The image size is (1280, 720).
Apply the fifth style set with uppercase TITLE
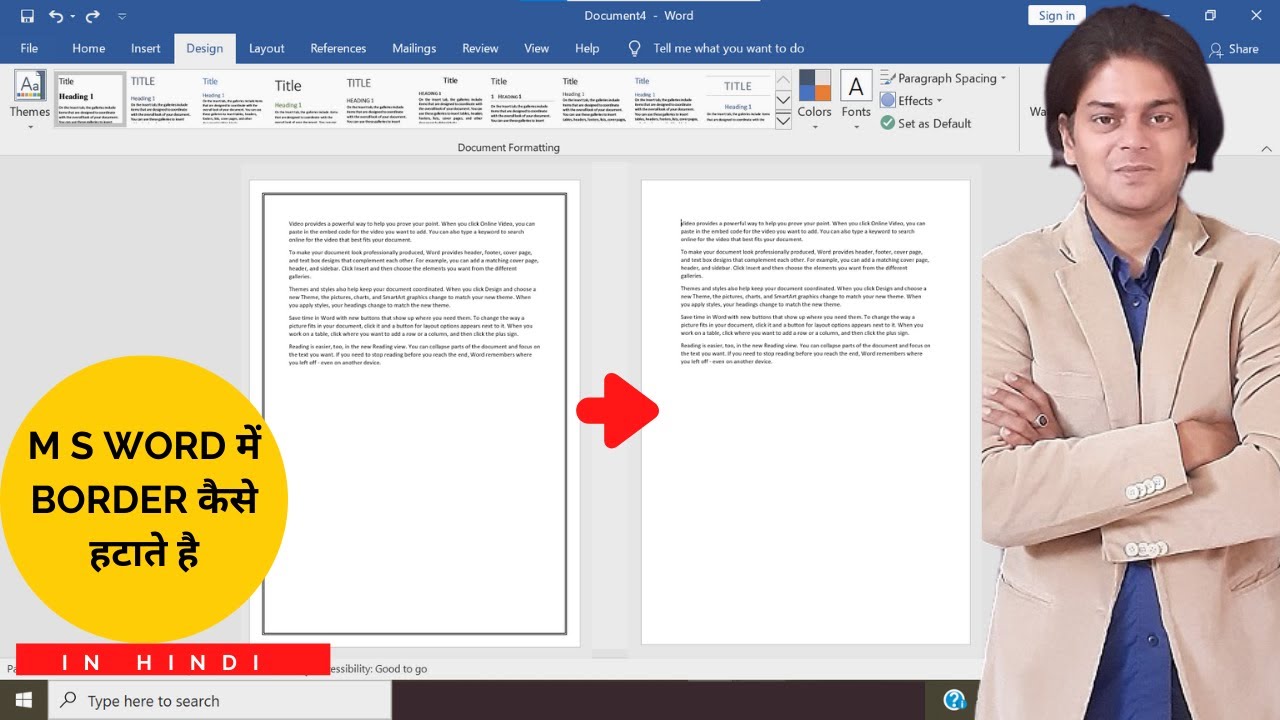pyautogui.click(x=378, y=100)
